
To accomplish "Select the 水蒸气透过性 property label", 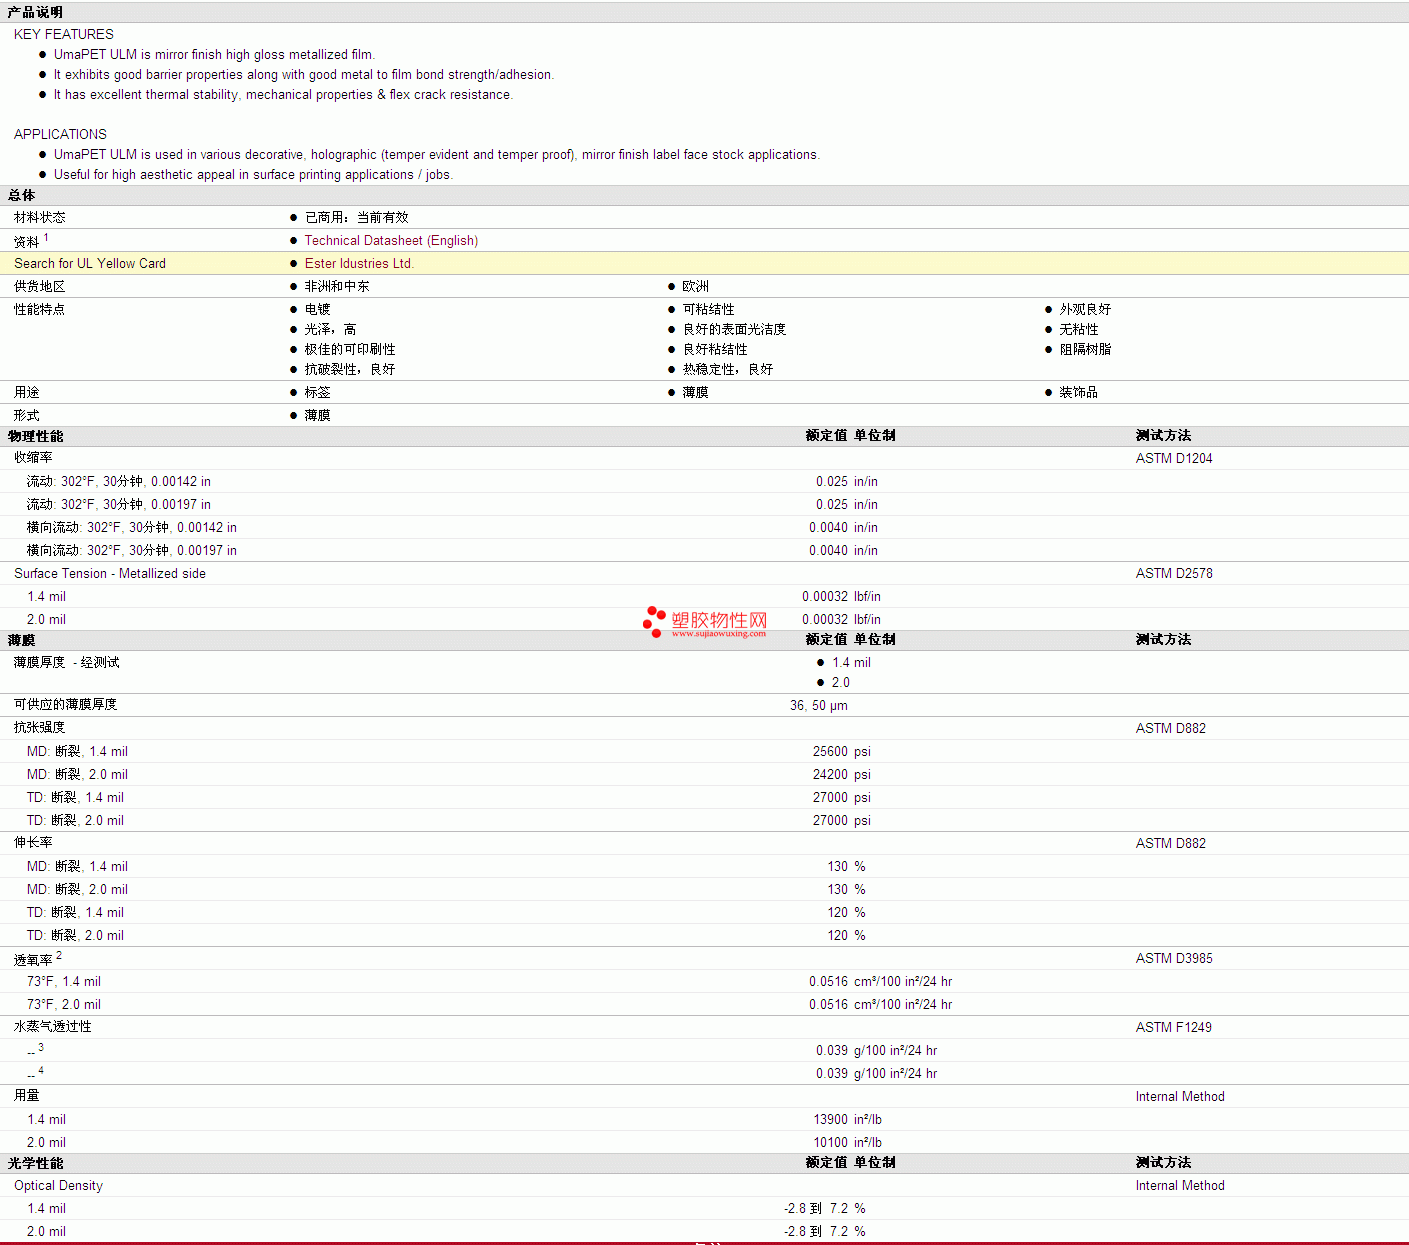I will point(53,1027).
